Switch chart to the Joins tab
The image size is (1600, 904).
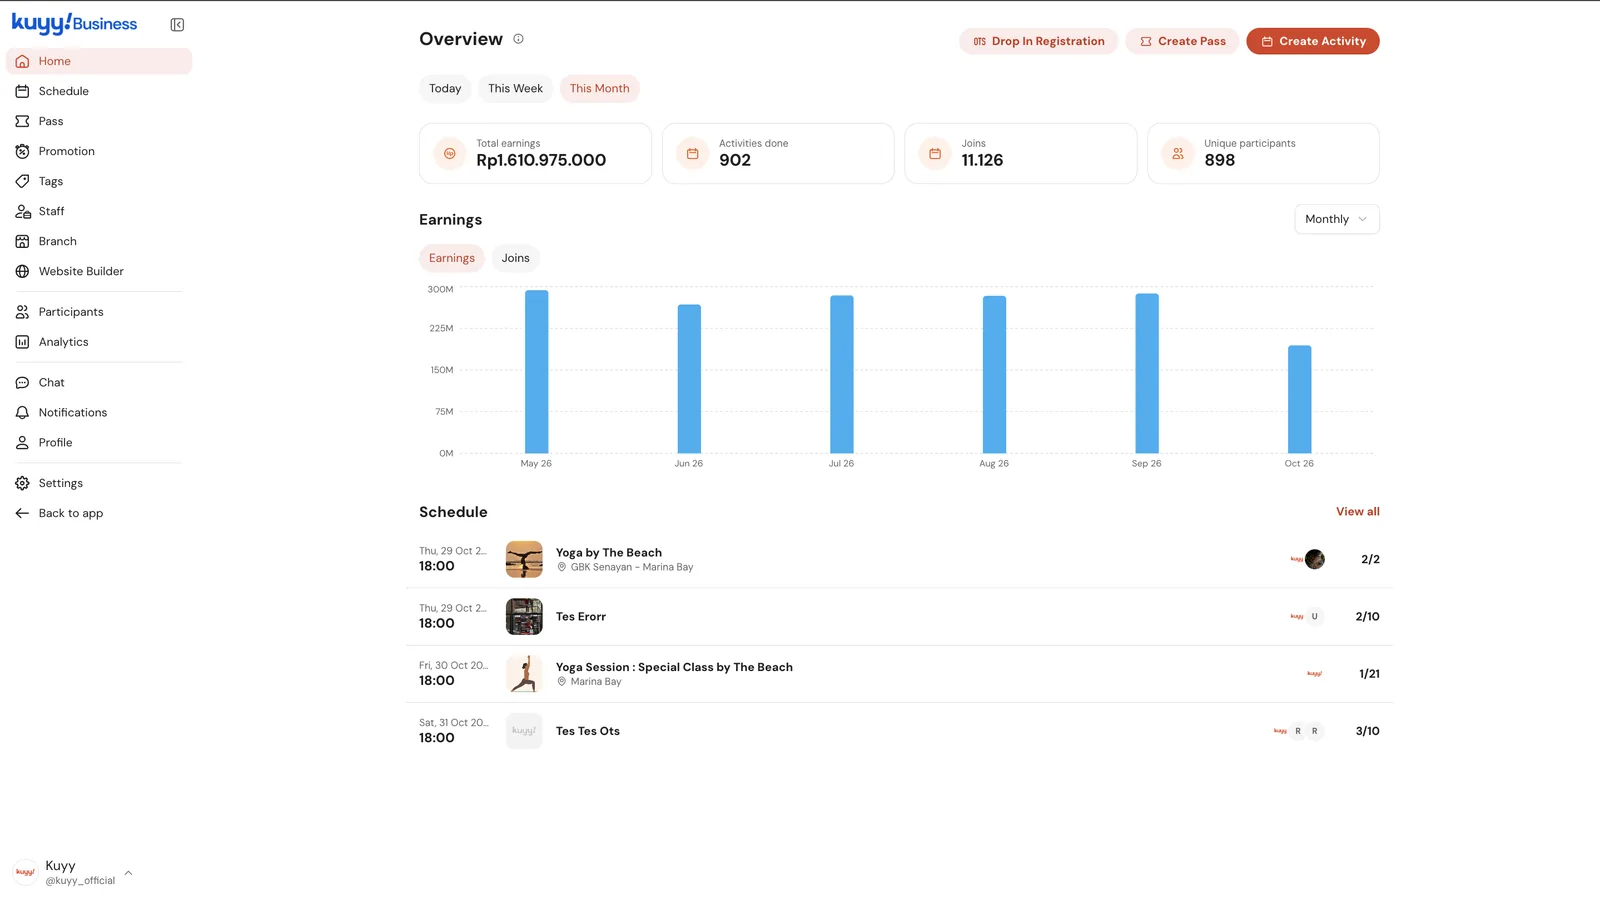coord(516,258)
